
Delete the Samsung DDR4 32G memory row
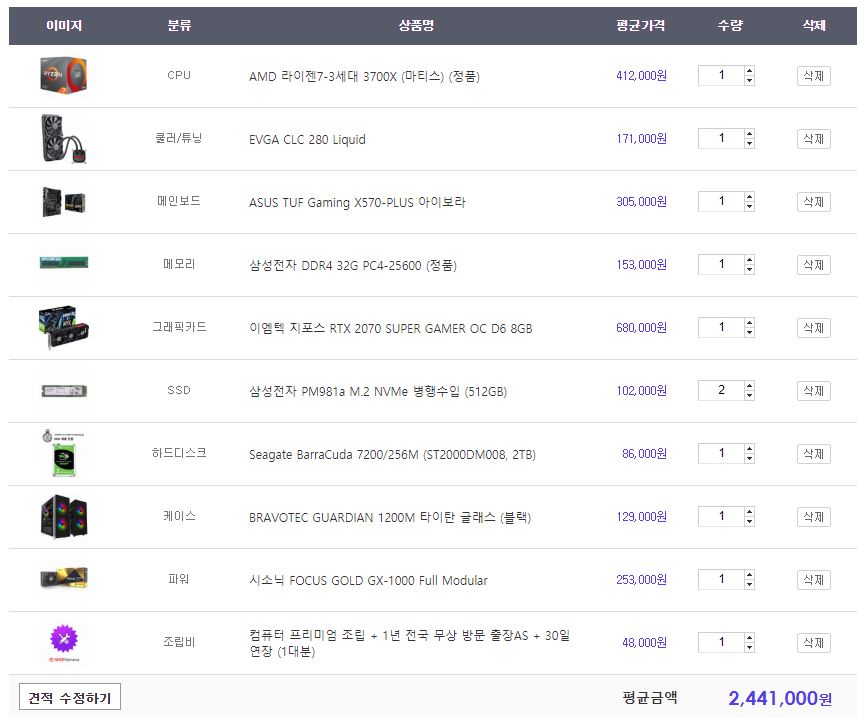click(813, 265)
